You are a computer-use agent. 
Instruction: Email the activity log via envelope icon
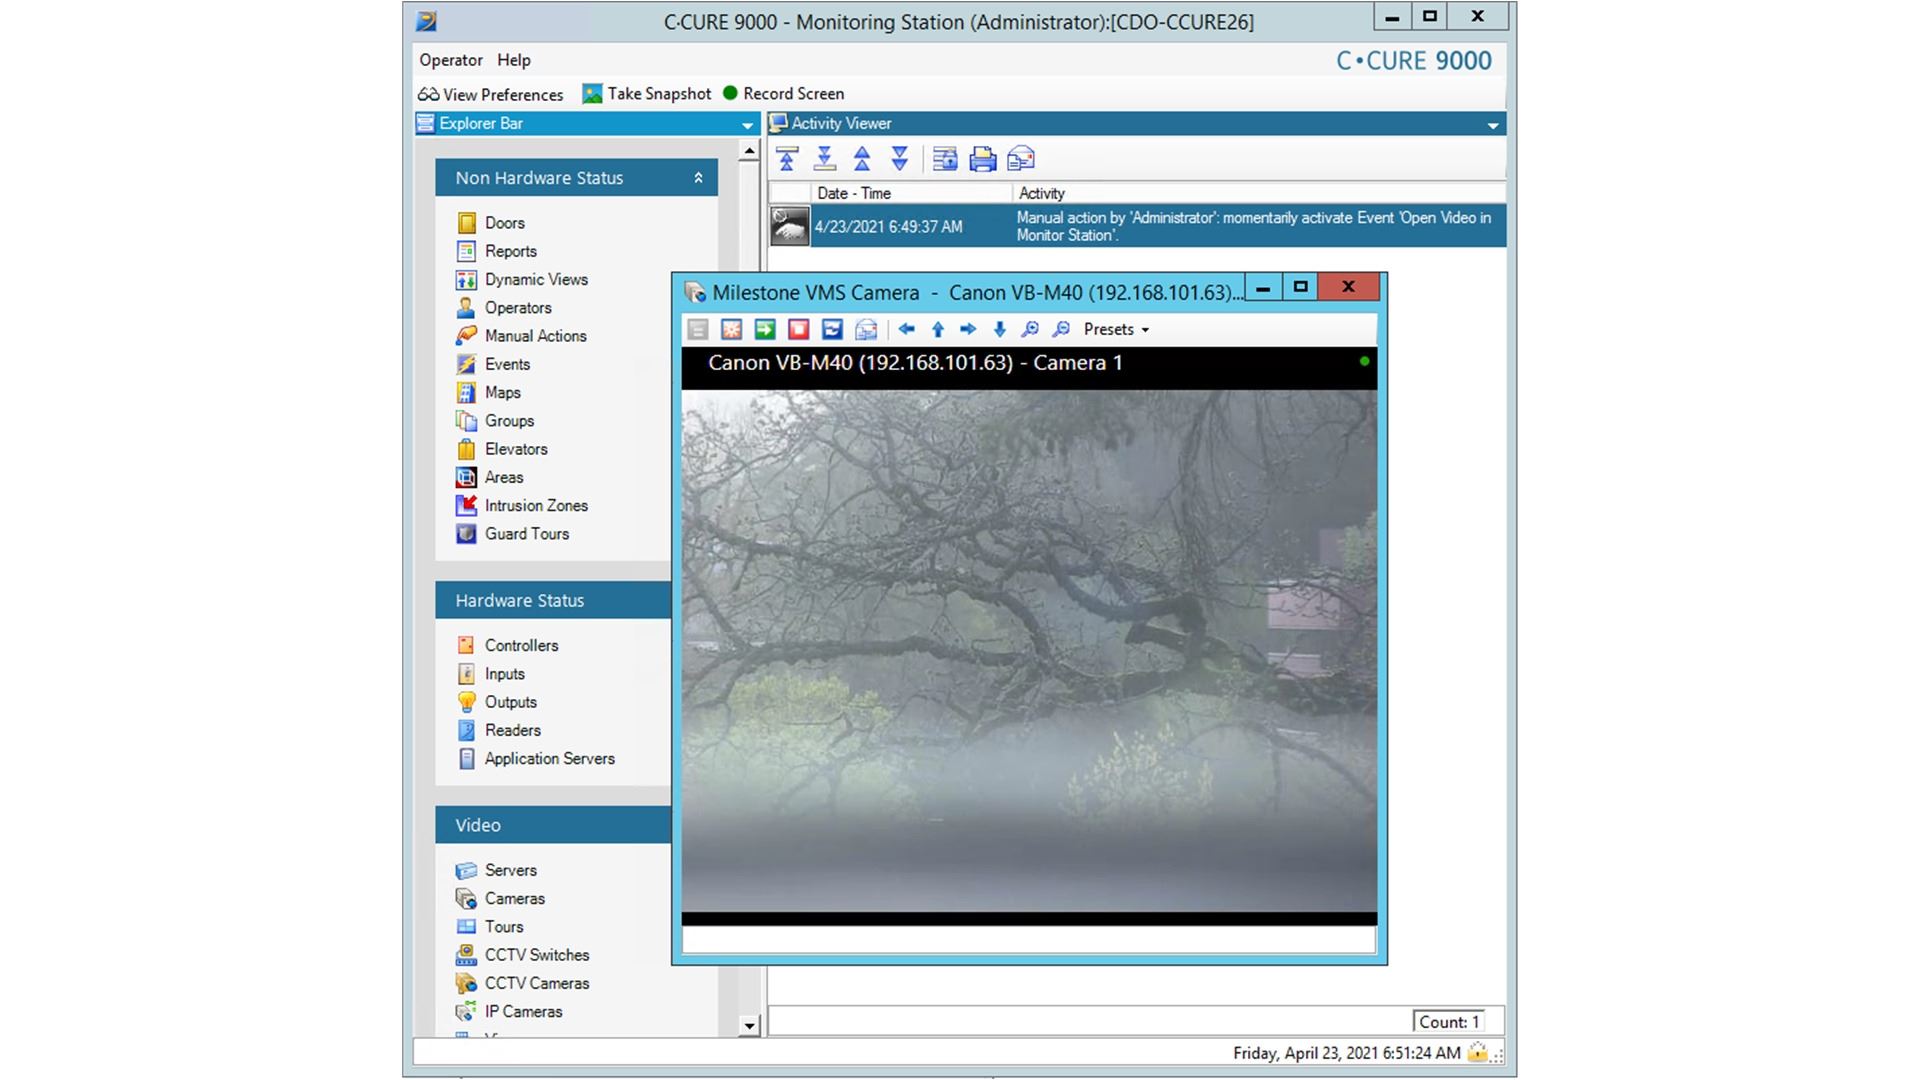(x=1021, y=159)
